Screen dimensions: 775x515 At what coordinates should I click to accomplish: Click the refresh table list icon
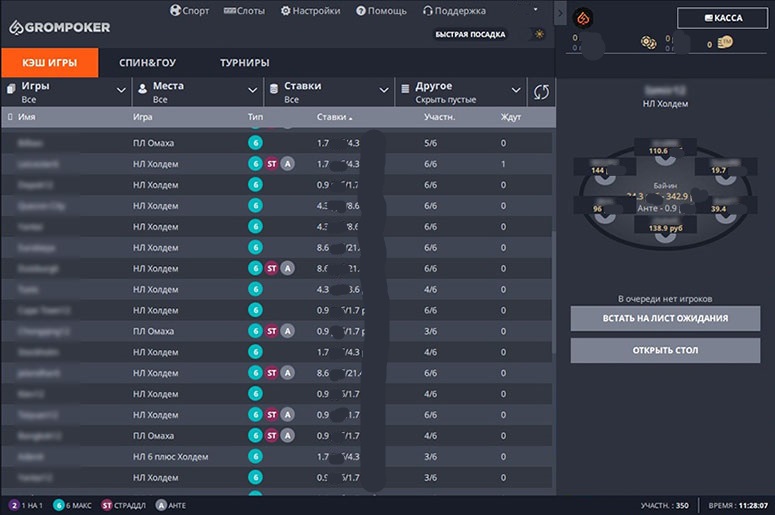541,92
